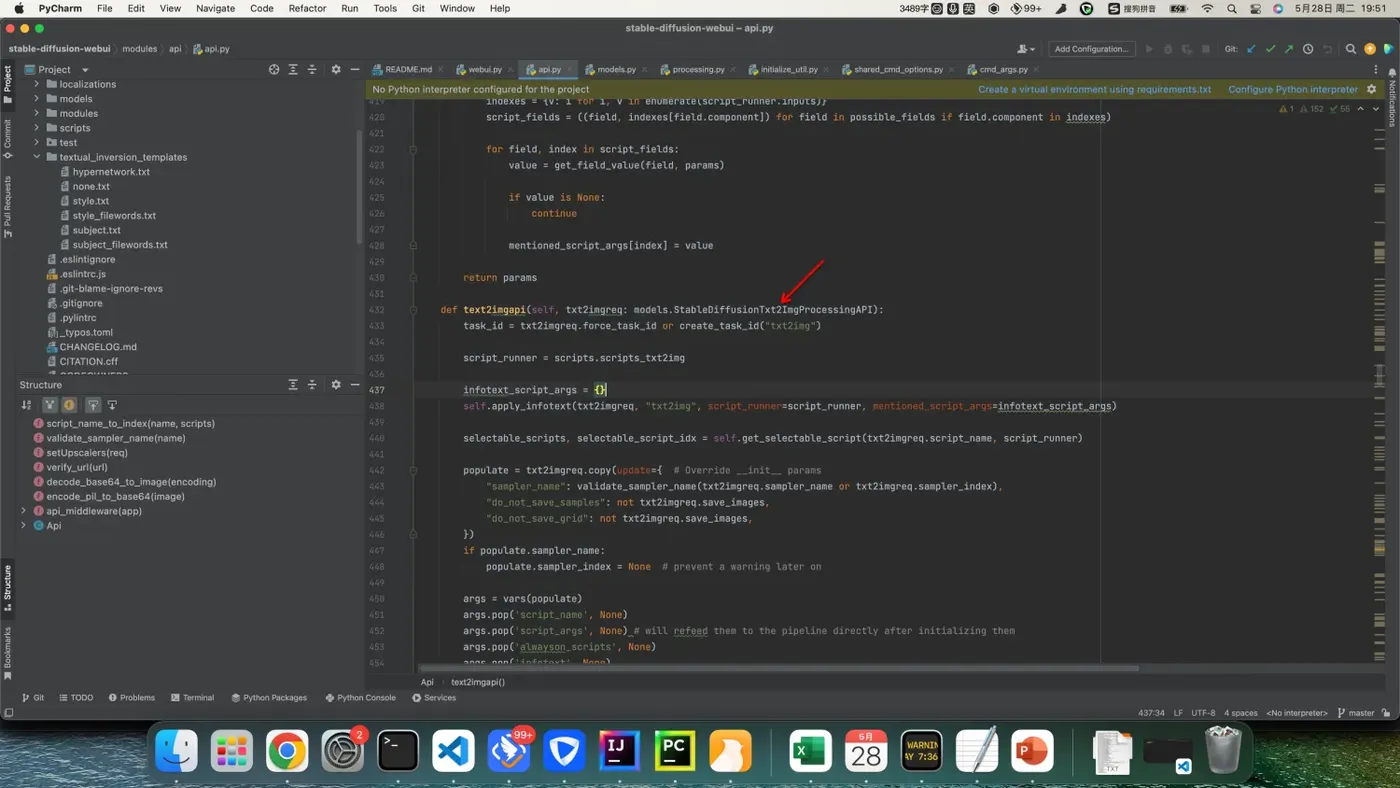Click the orange IDE update icon
Image resolution: width=1400 pixels, height=788 pixels.
tap(1370, 48)
